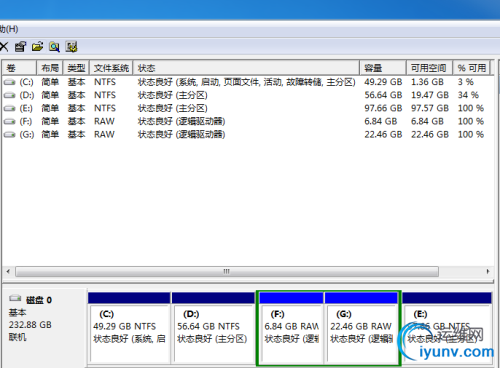The width and height of the screenshot is (500, 368).
Task: Sort by the 可用空间 column header
Action: click(x=429, y=68)
